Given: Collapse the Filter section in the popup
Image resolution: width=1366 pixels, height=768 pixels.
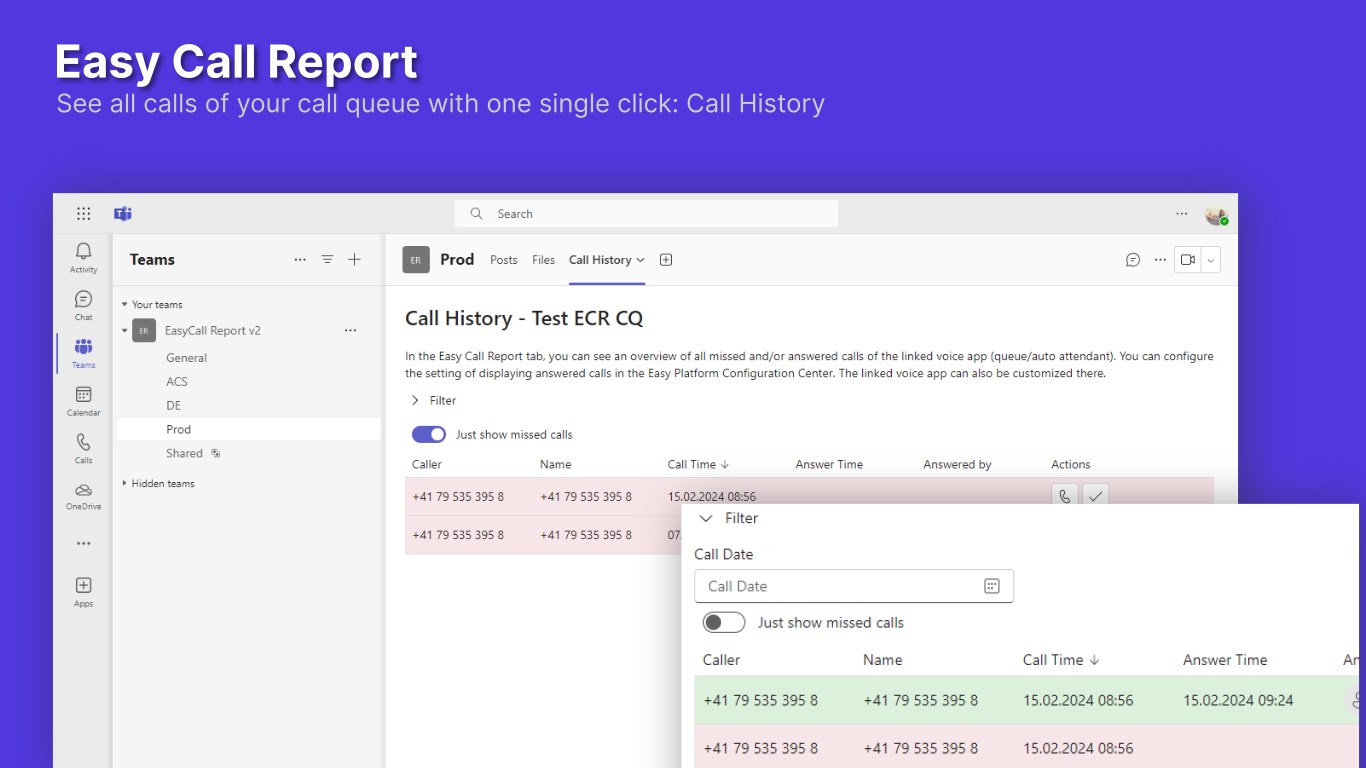Looking at the screenshot, I should click(x=728, y=518).
